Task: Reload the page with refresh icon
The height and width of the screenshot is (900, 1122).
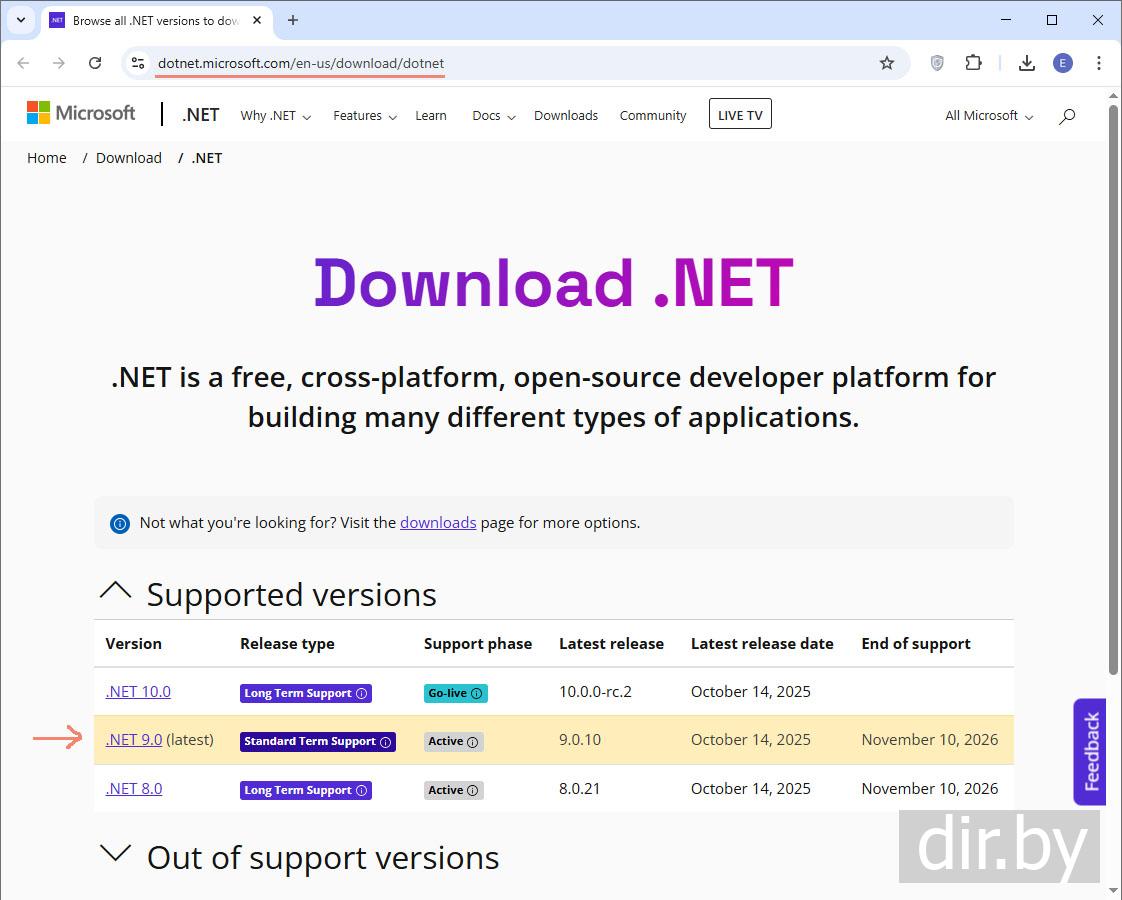Action: click(95, 63)
